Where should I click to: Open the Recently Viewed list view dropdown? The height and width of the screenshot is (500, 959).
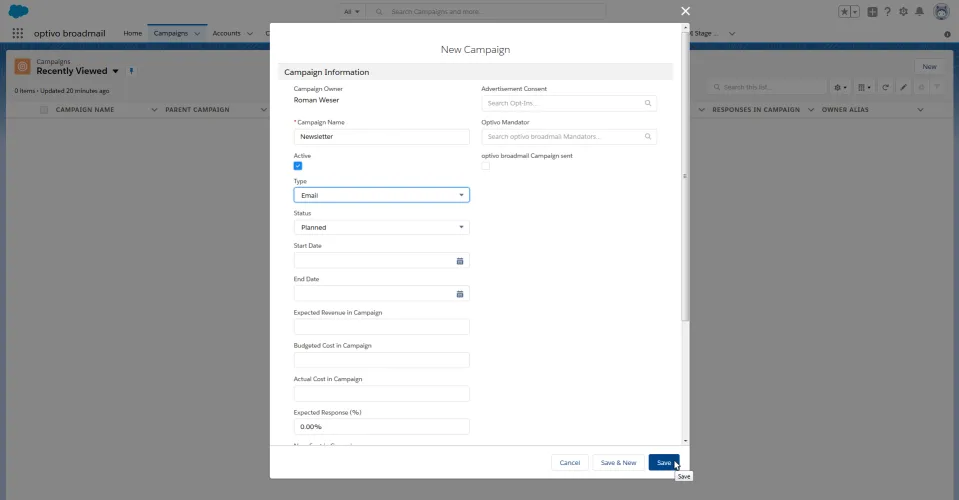(115, 72)
